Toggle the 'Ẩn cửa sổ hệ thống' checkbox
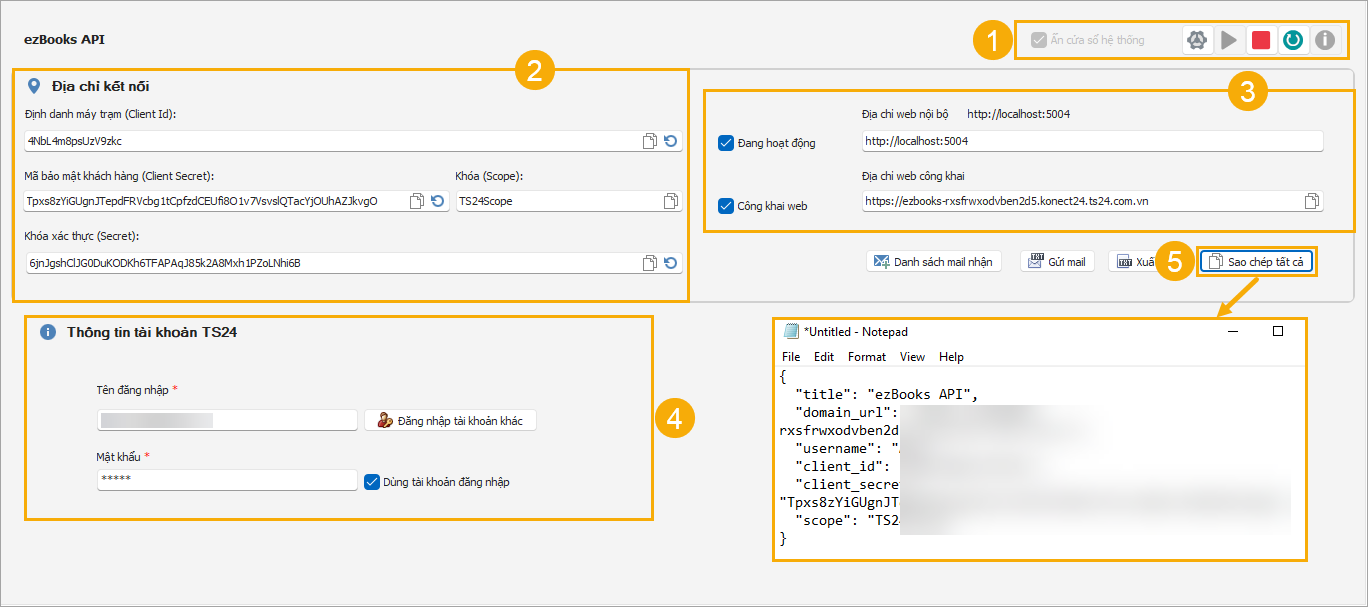The width and height of the screenshot is (1368, 607). (1038, 40)
